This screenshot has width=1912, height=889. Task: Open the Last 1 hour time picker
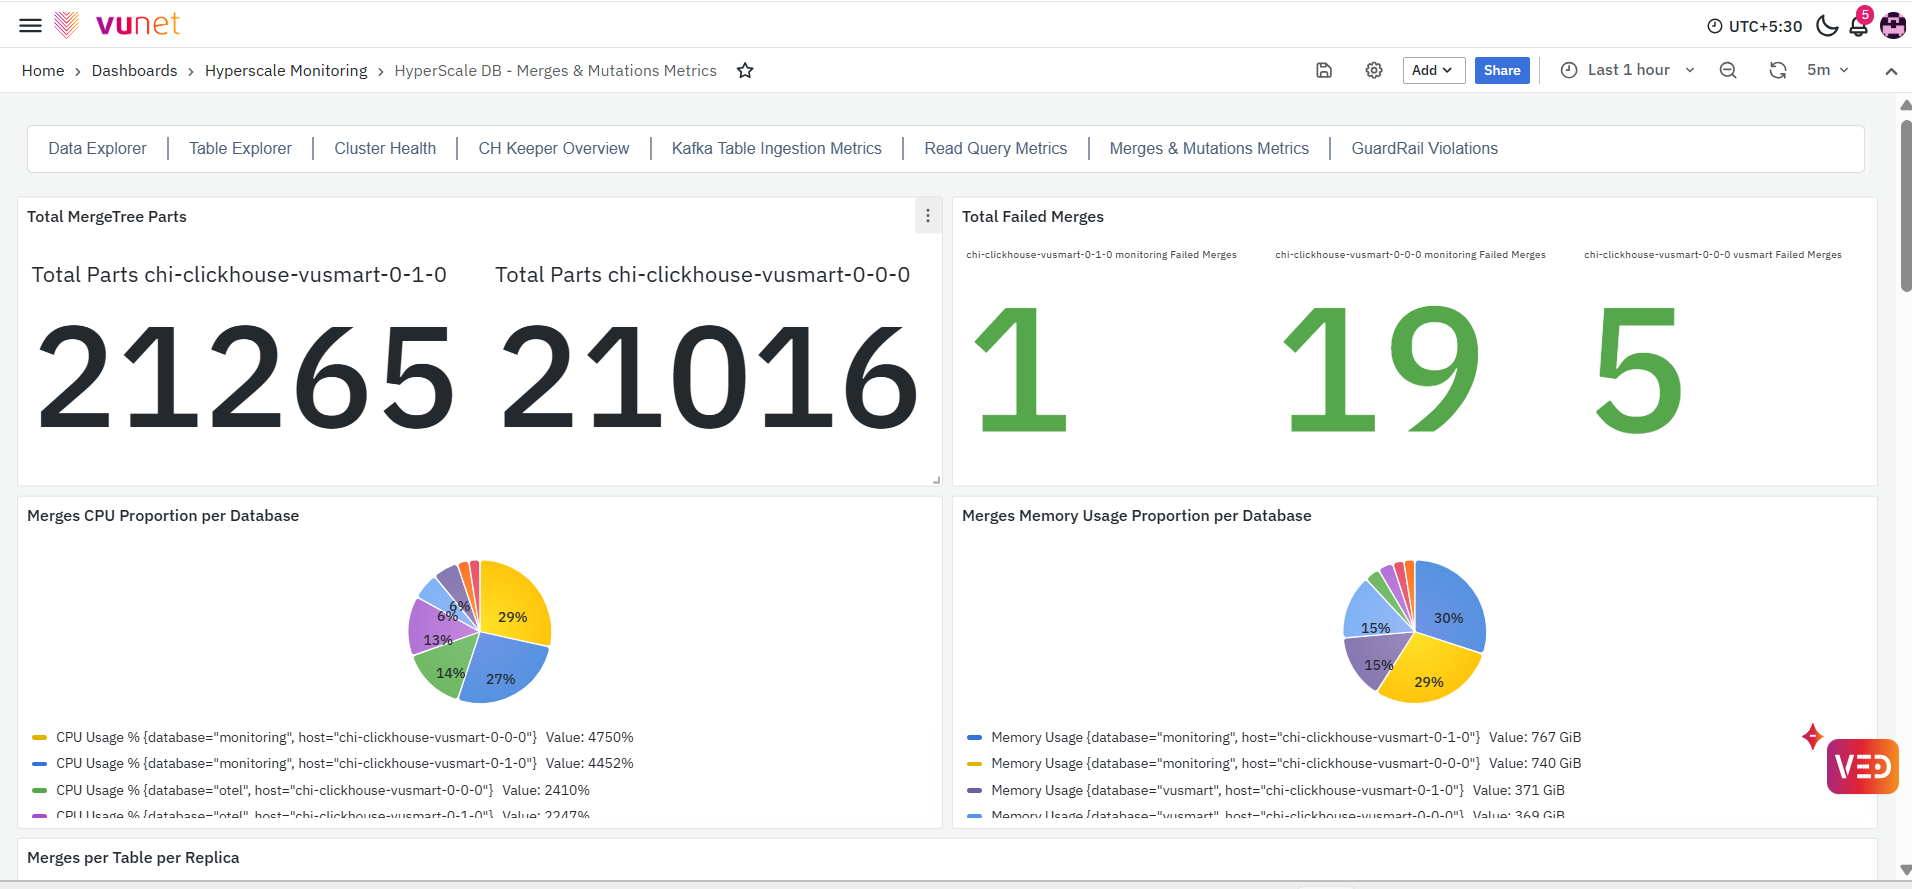click(1628, 70)
